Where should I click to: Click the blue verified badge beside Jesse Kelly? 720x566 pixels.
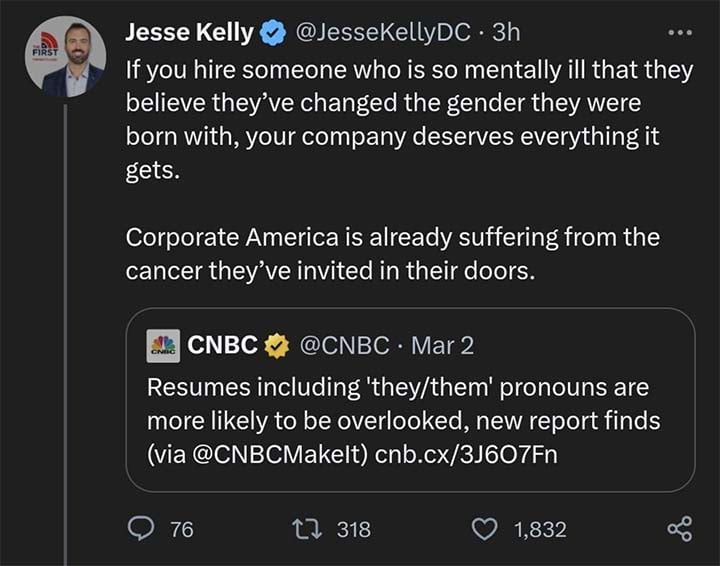coord(271,32)
